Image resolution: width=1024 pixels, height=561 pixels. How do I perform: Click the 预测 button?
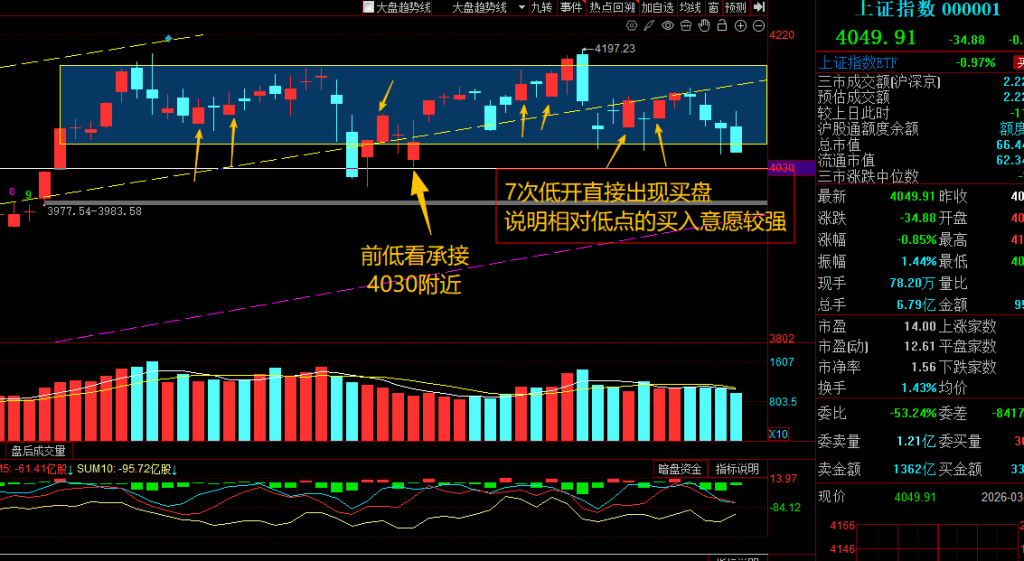click(735, 7)
